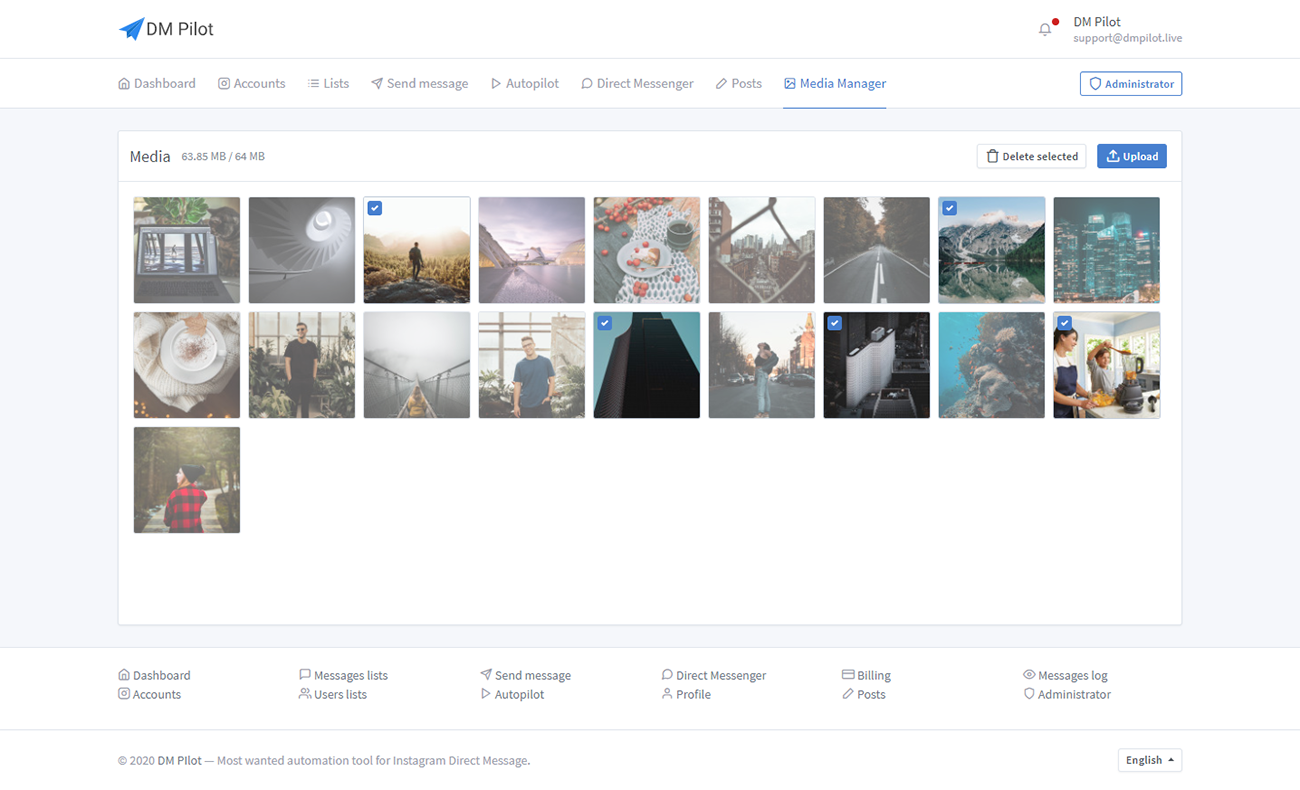Click footer Accounts Instagram icon
1300x790 pixels.
124,694
